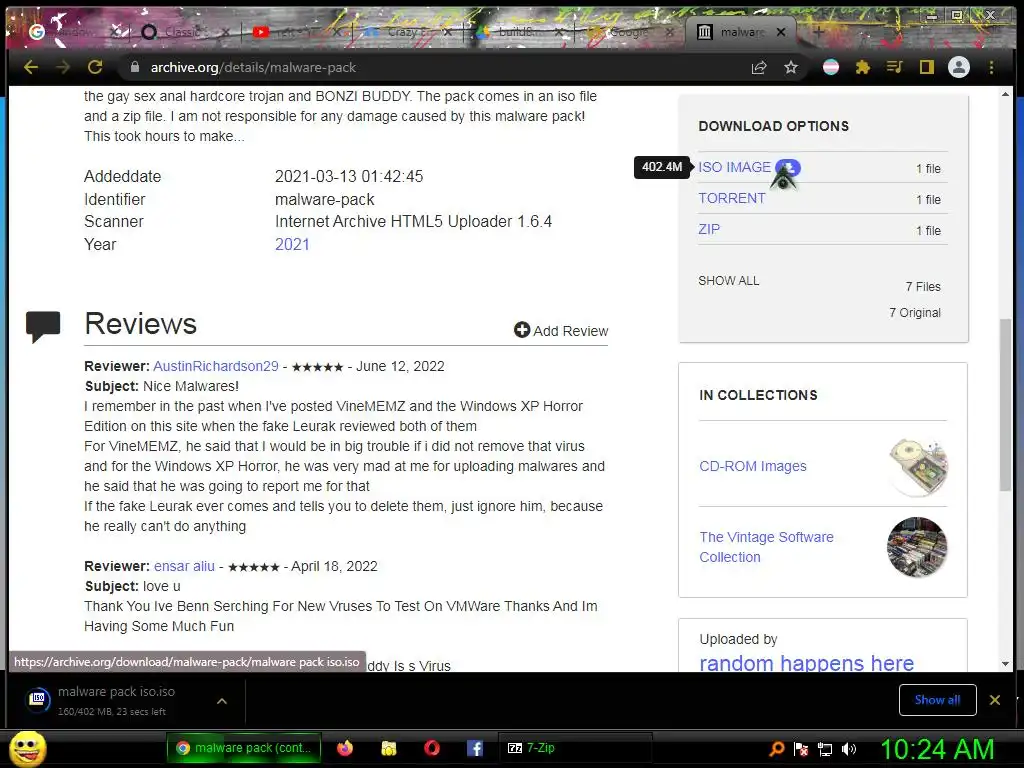The height and width of the screenshot is (768, 1024).
Task: Click the Add Review button
Action: coord(561,330)
